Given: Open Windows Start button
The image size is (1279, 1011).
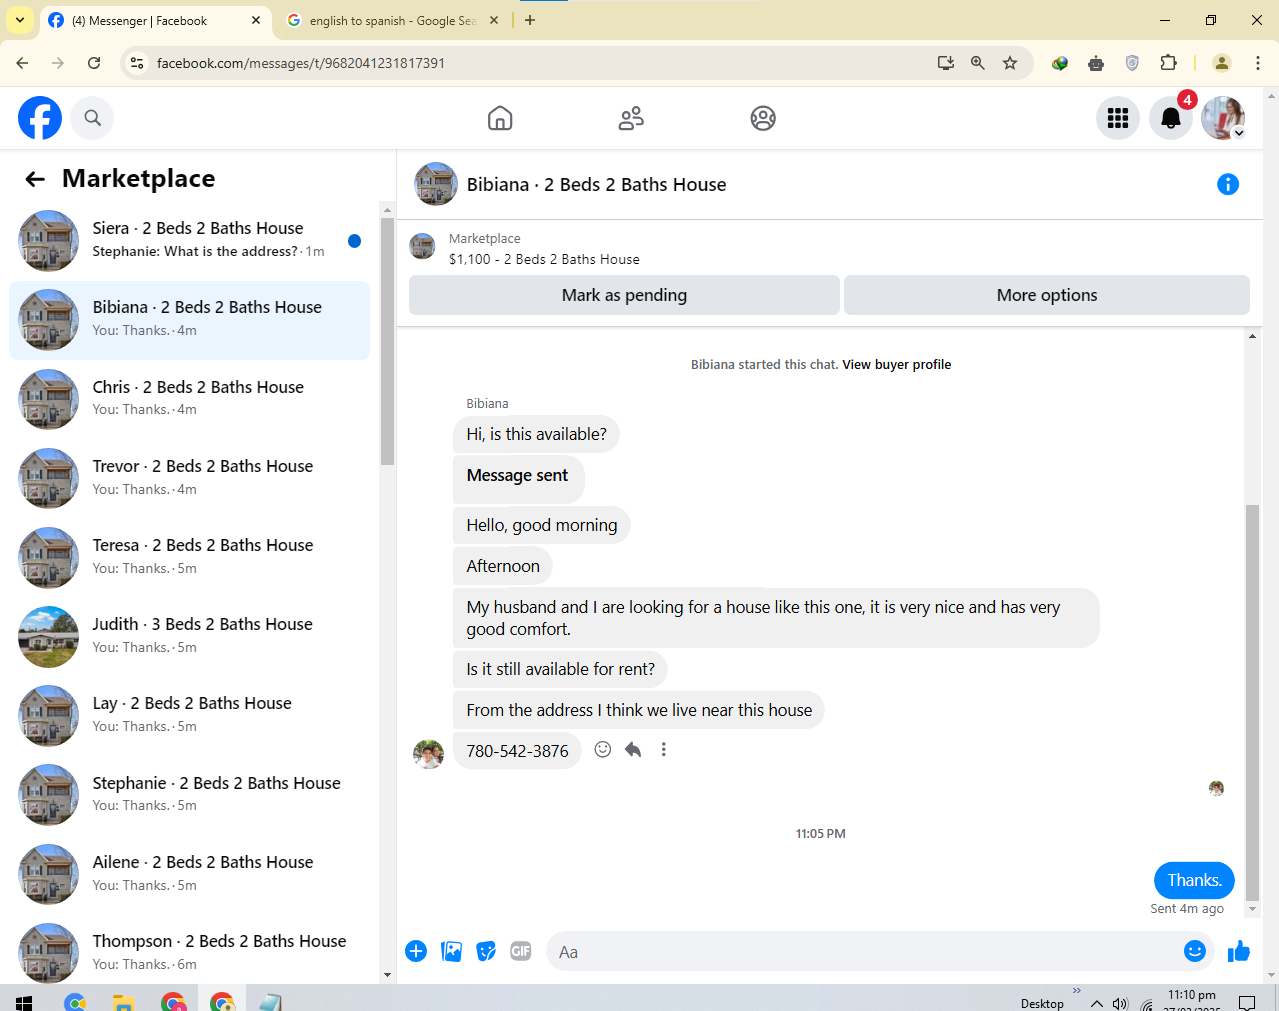Looking at the screenshot, I should (x=24, y=1002).
